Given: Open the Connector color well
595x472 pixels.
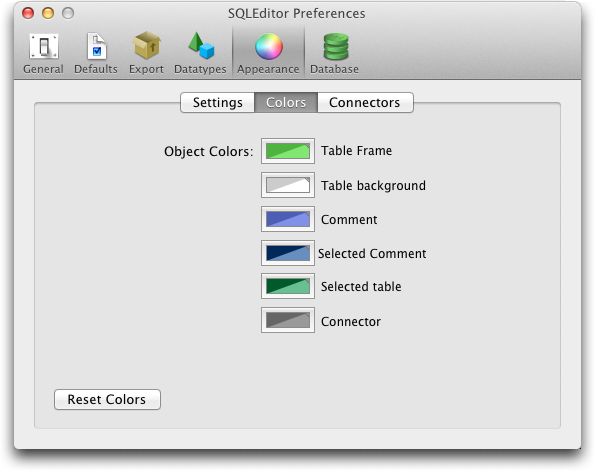Looking at the screenshot, I should point(288,320).
